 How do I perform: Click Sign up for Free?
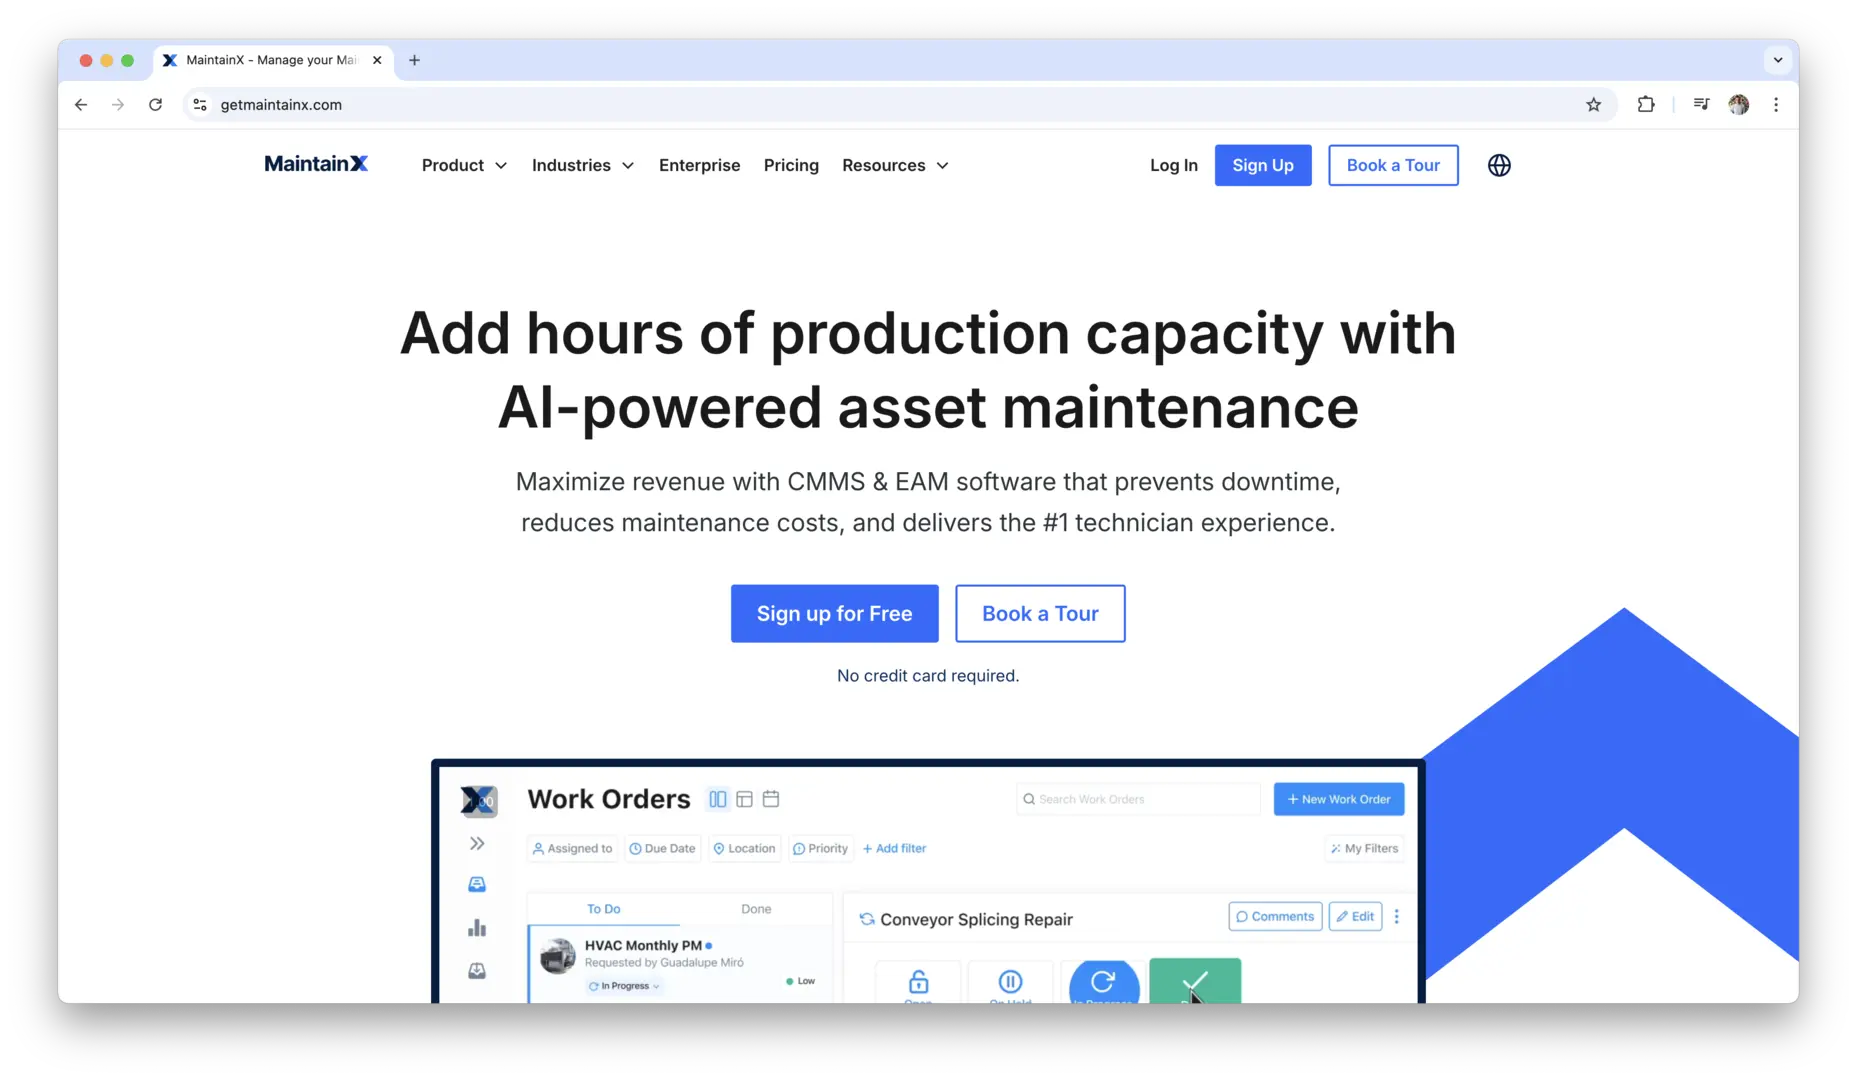tap(834, 613)
